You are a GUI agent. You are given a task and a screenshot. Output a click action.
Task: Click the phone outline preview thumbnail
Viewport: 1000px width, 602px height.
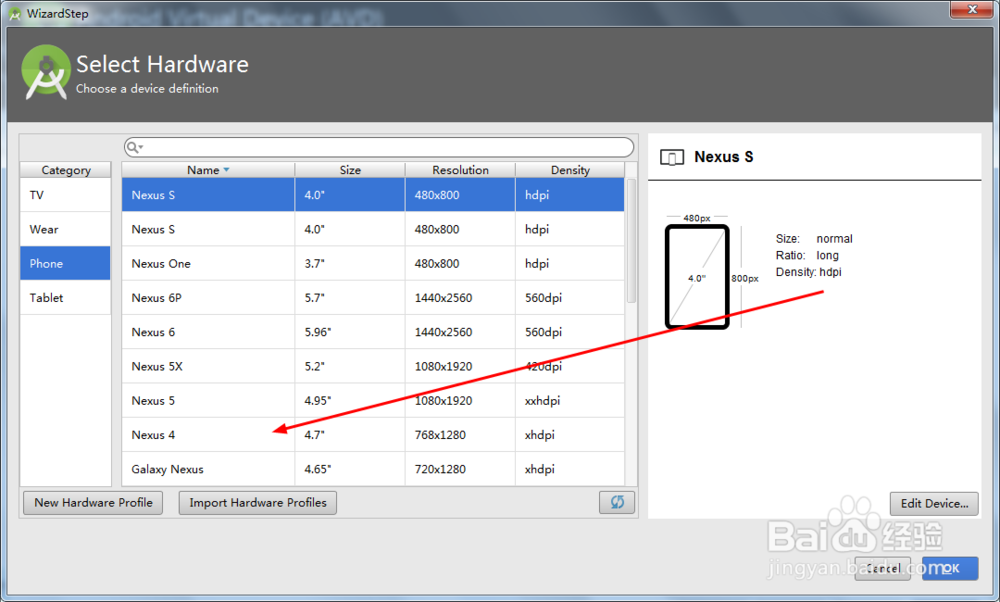point(697,277)
